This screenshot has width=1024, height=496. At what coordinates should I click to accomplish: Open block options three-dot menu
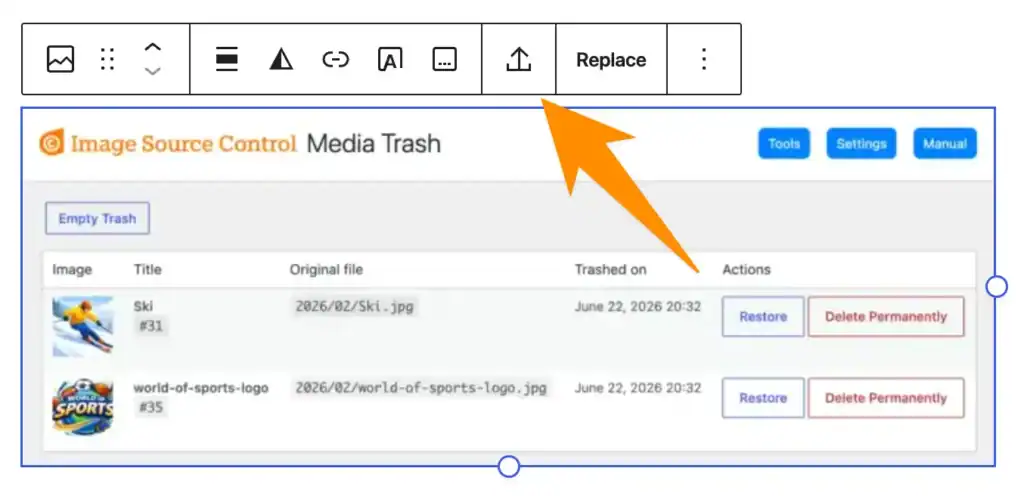pyautogui.click(x=704, y=59)
